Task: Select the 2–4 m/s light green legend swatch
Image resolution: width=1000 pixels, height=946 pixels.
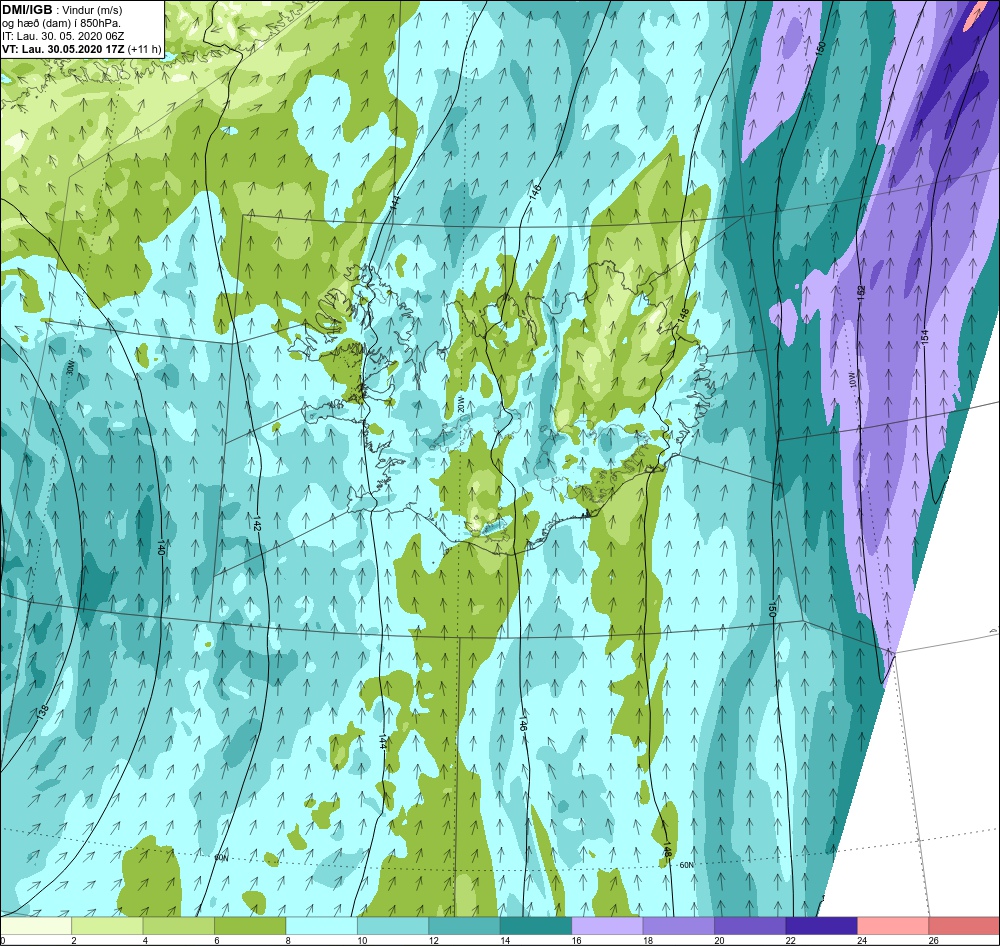Action: (x=107, y=925)
